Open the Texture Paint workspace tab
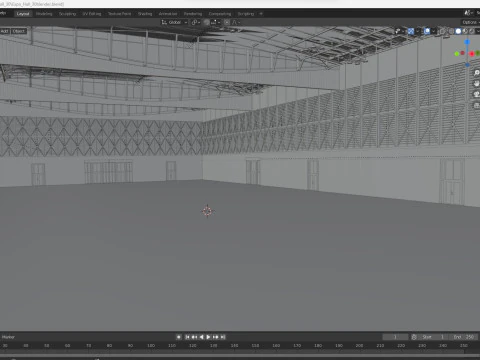Viewport: 480px width, 360px height. tap(119, 14)
